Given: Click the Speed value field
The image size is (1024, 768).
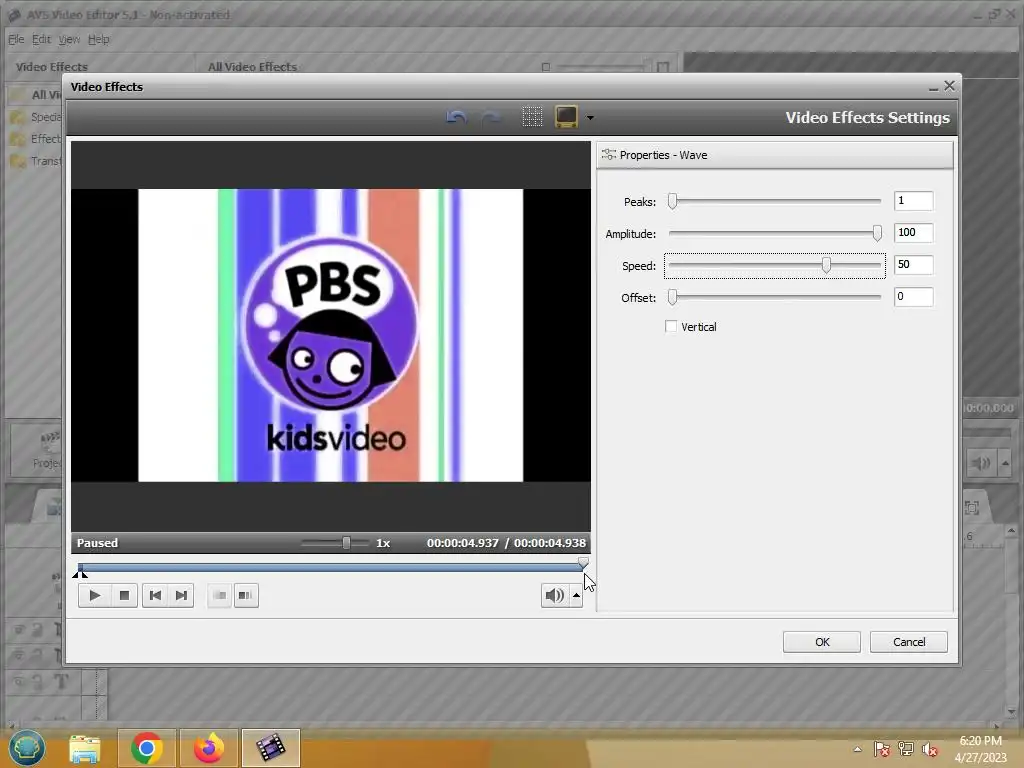Looking at the screenshot, I should click(913, 264).
